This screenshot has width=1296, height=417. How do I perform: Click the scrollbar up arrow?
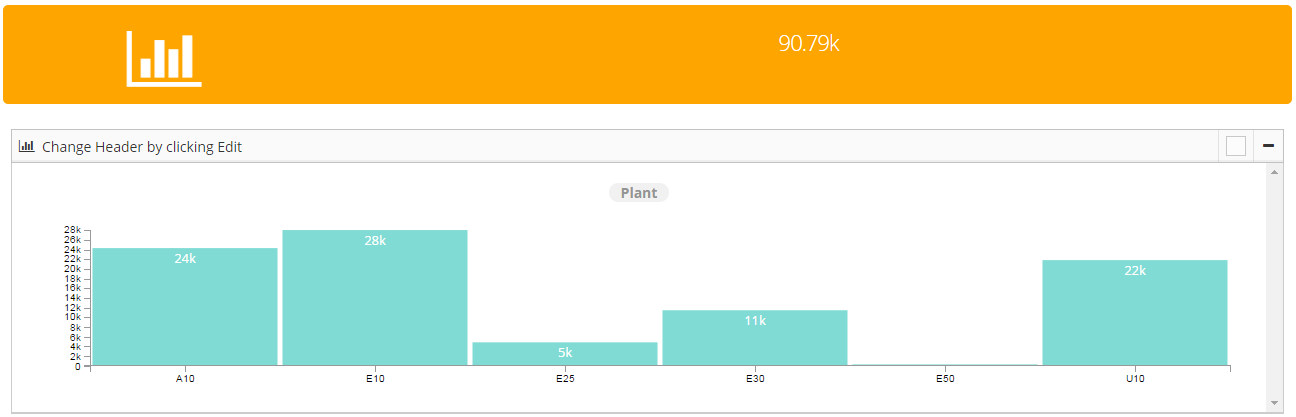point(1274,172)
